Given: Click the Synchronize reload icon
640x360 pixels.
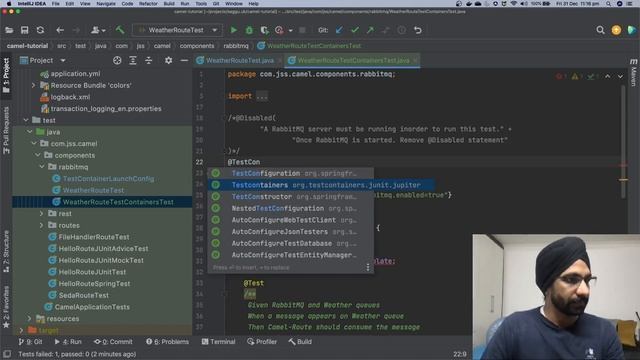Looking at the screenshot, I should pos(40,30).
